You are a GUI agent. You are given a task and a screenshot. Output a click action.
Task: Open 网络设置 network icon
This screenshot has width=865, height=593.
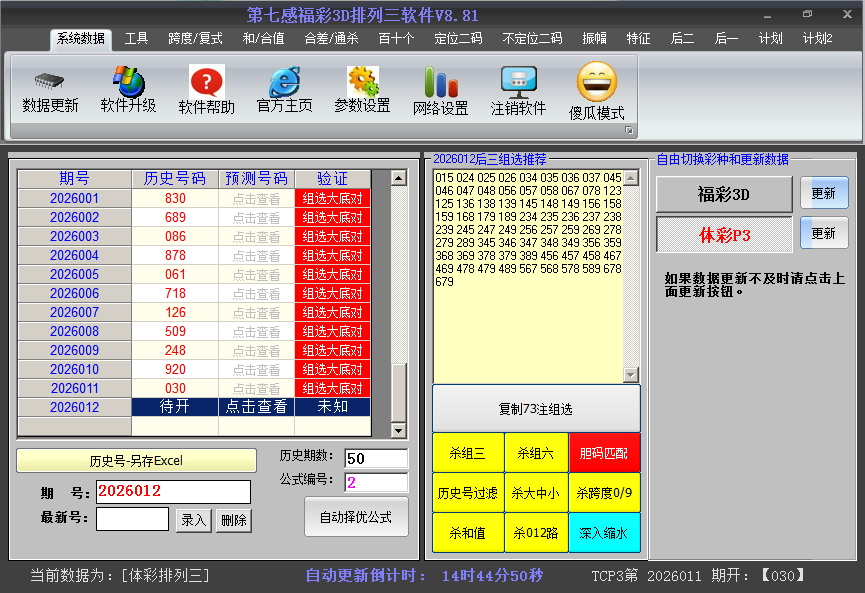click(440, 82)
